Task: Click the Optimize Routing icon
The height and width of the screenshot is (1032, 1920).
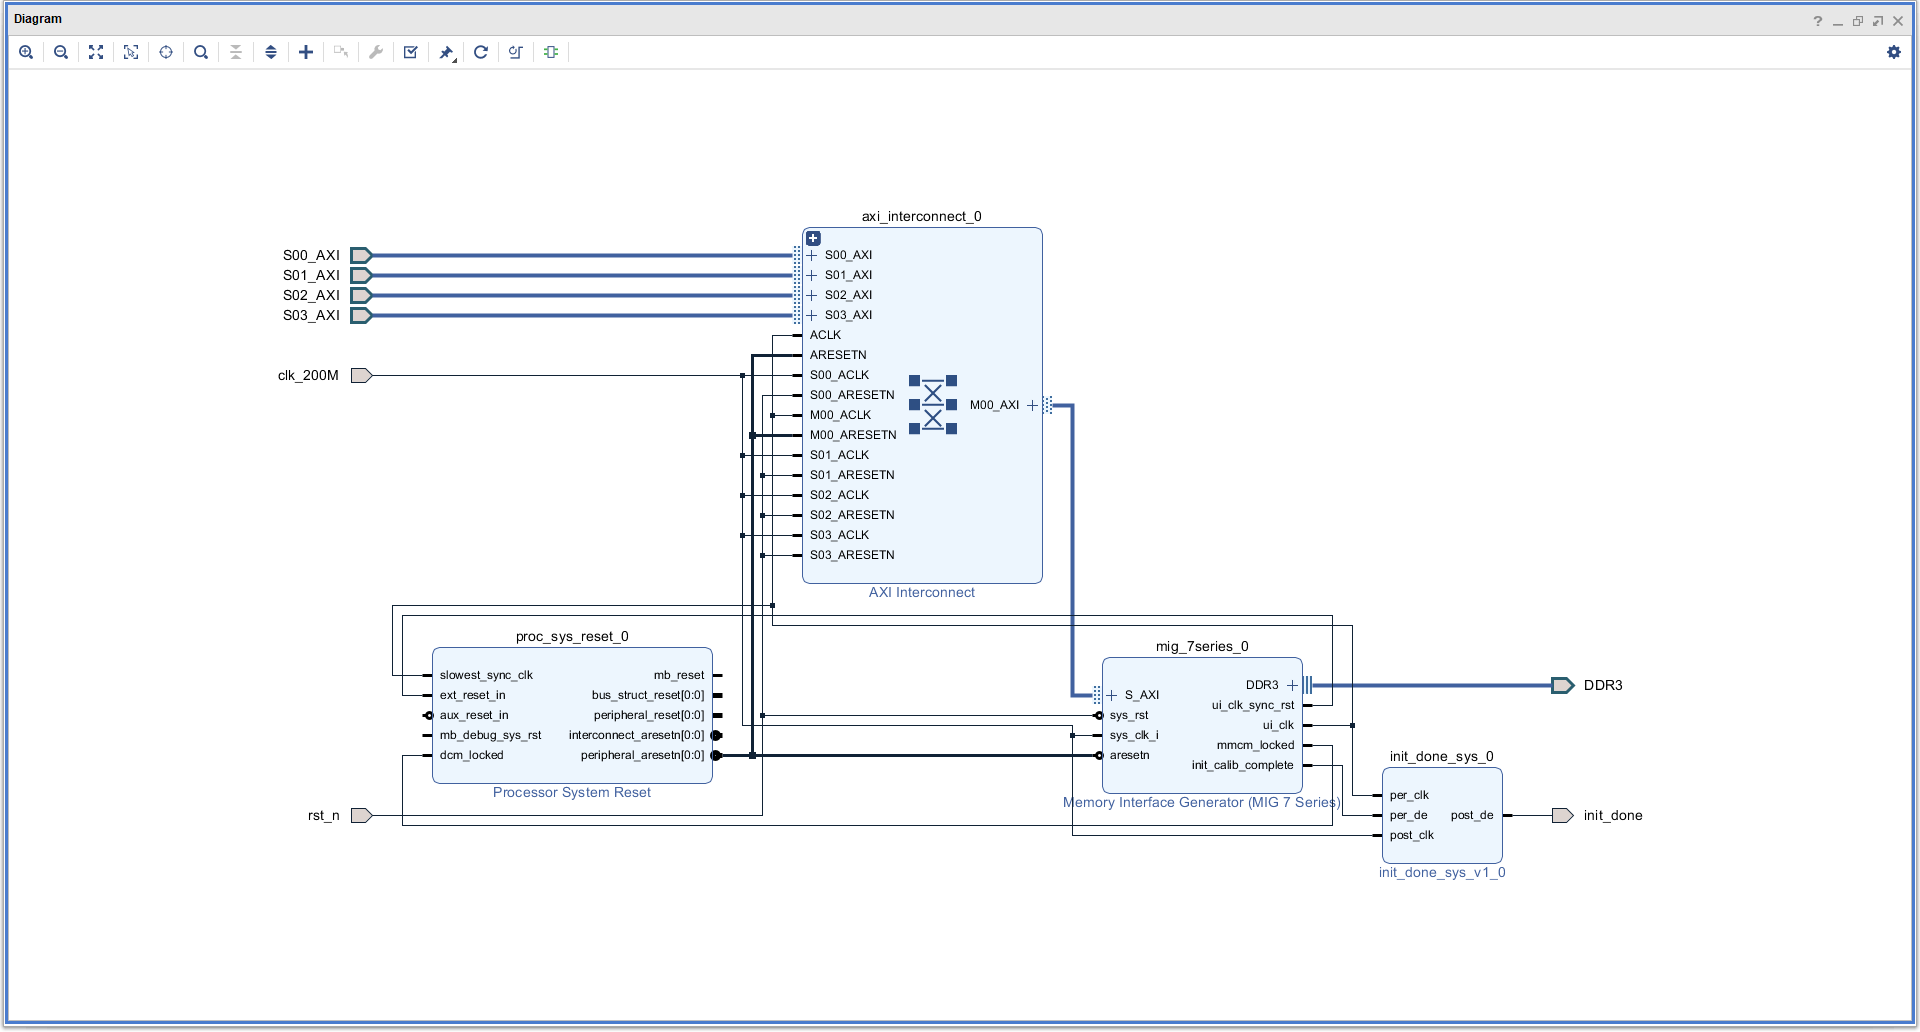Action: tap(516, 52)
